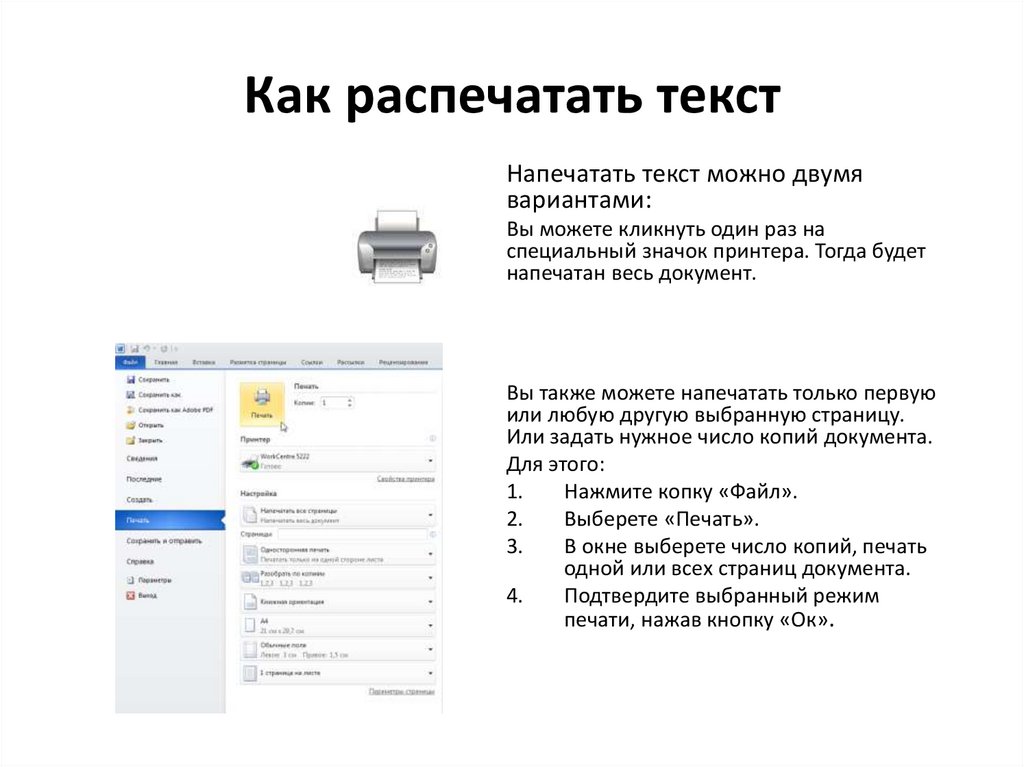Expand the Книжная ориентация dropdown
This screenshot has height=767, width=1024.
(430, 602)
